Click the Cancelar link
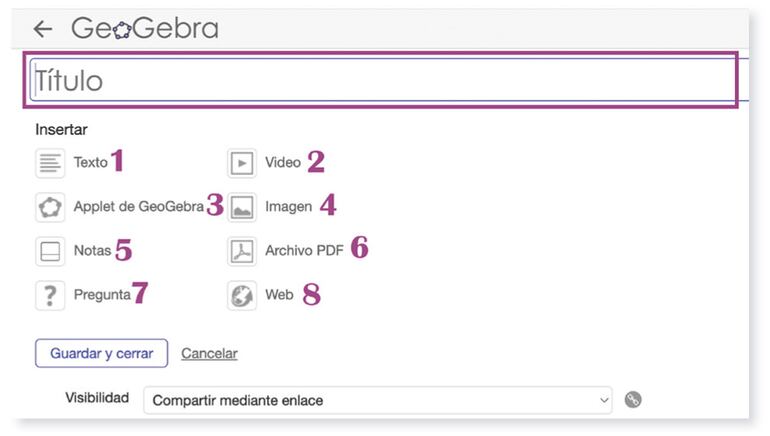This screenshot has height=436, width=770. click(x=209, y=353)
